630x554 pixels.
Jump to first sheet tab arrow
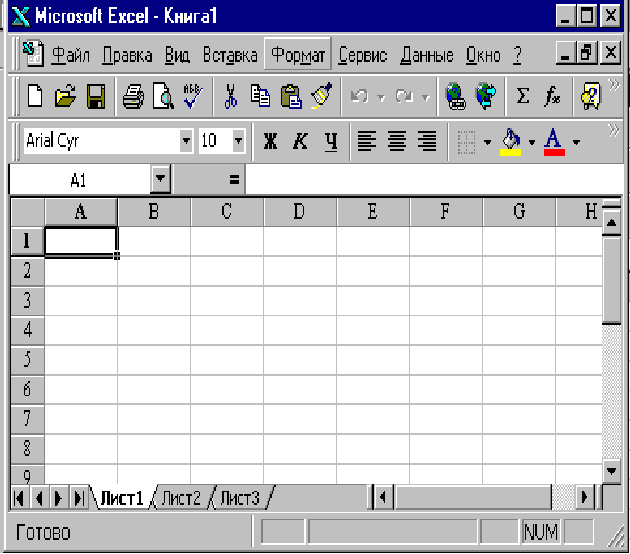click(19, 498)
